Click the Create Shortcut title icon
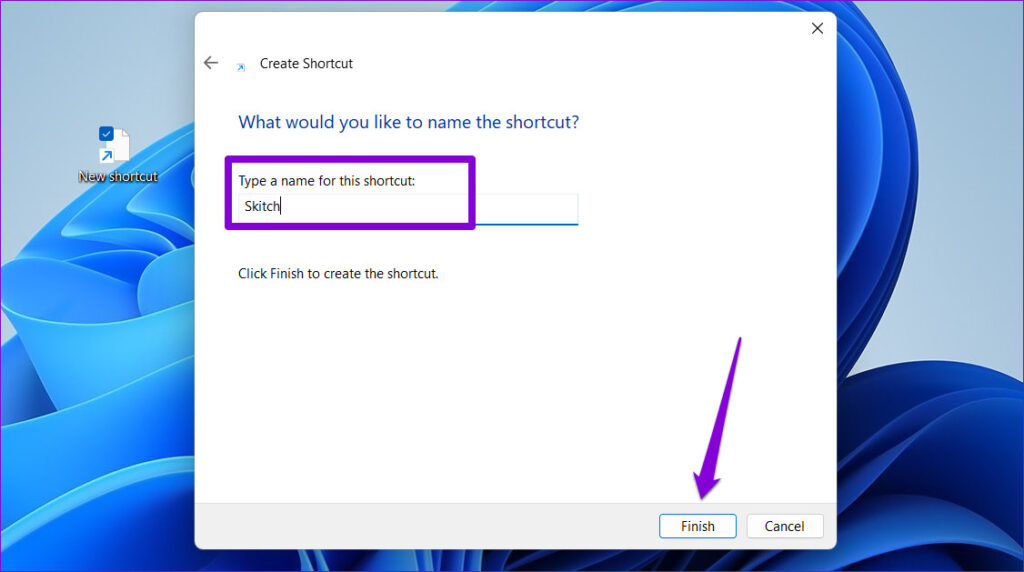The height and width of the screenshot is (572, 1024). tap(241, 67)
